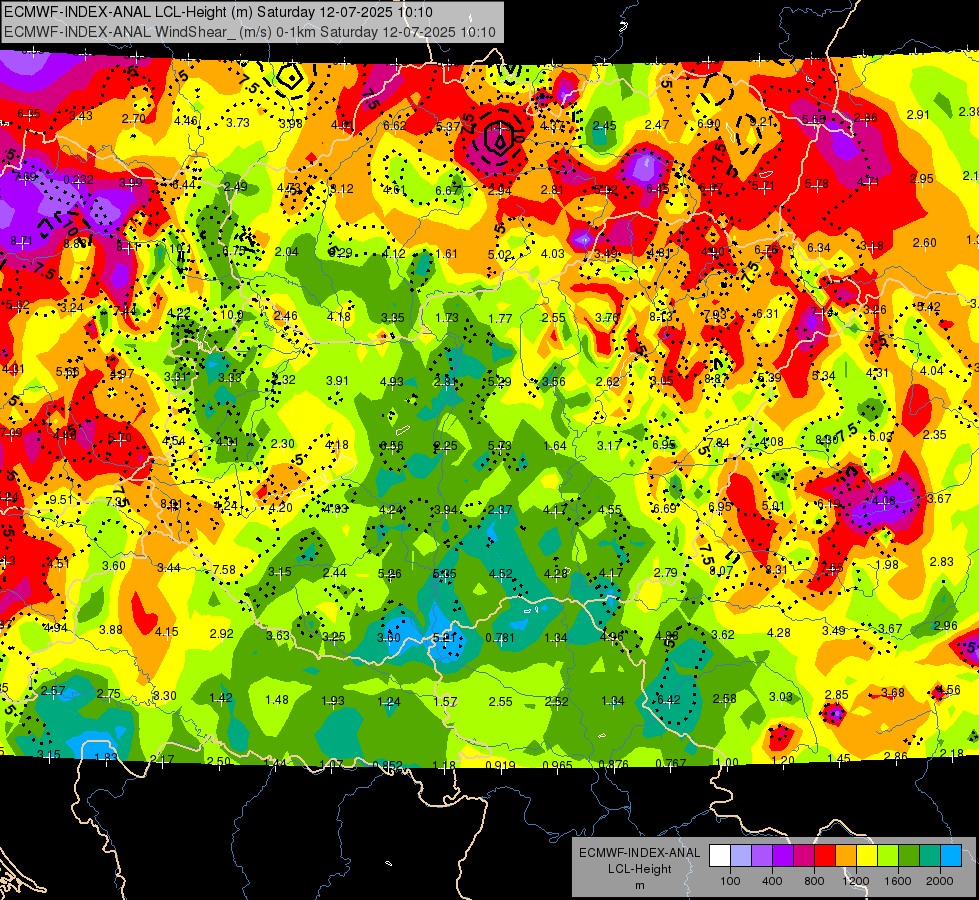
Task: Click the wind shear value '3.73'
Action: [x=238, y=122]
